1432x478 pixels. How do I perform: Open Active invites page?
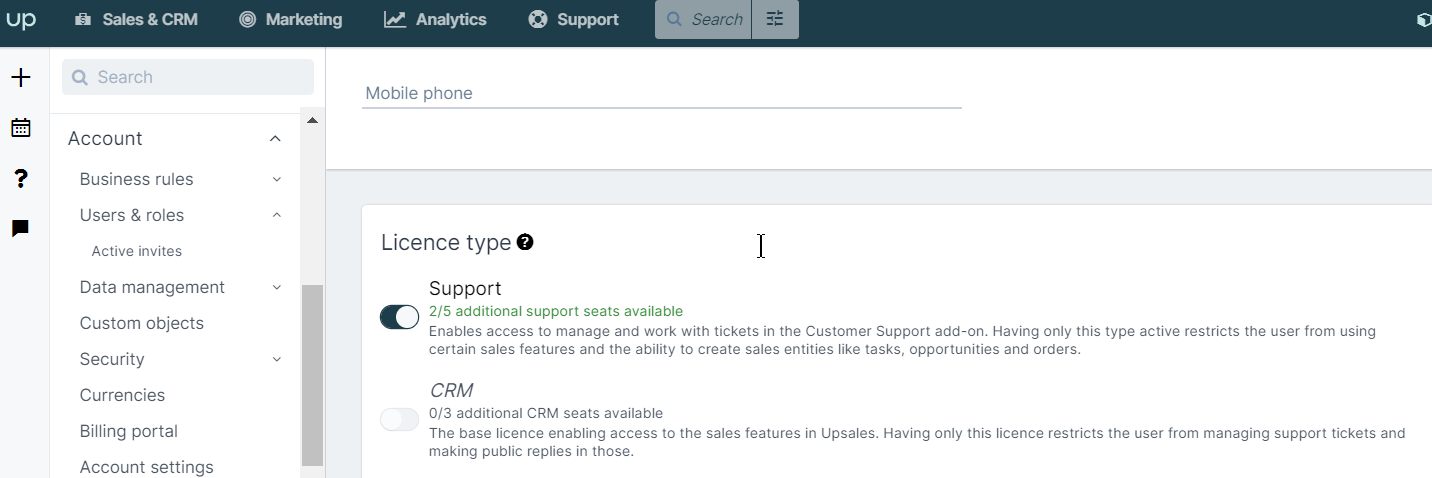click(x=137, y=251)
